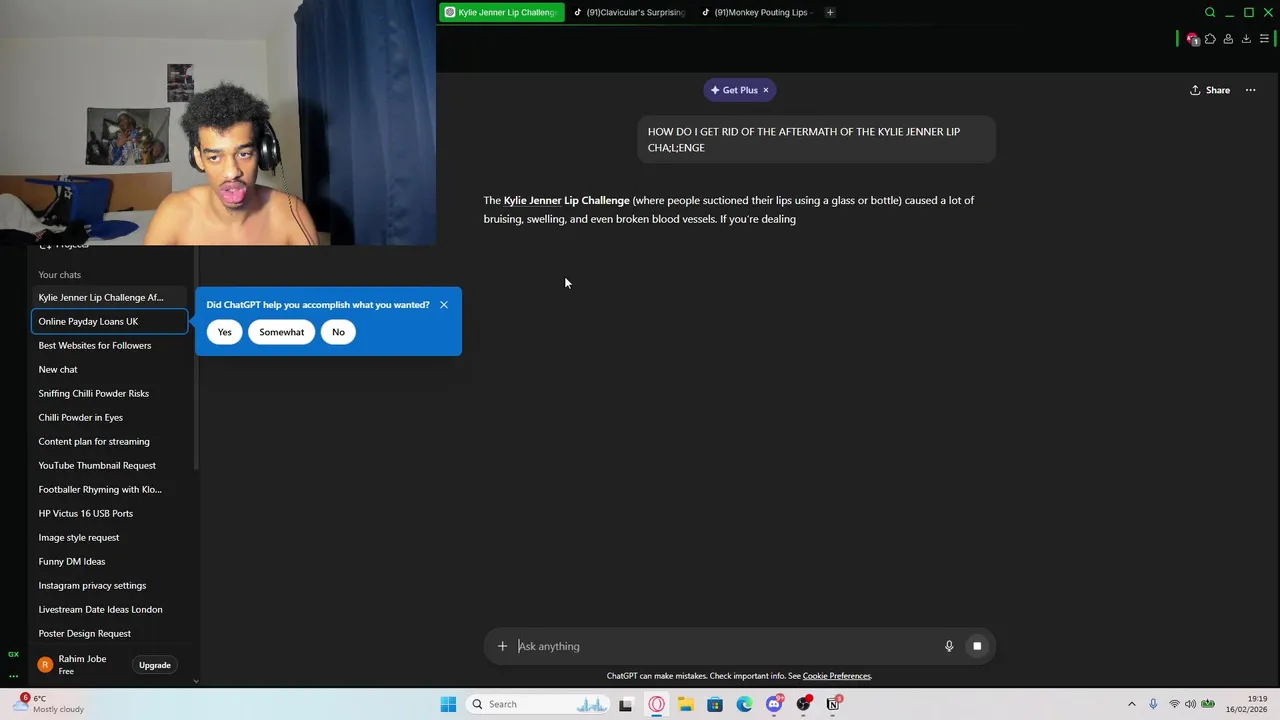Open the YouTube Thumbnail Request chat
Screen dimensions: 1280x720
coord(109,465)
